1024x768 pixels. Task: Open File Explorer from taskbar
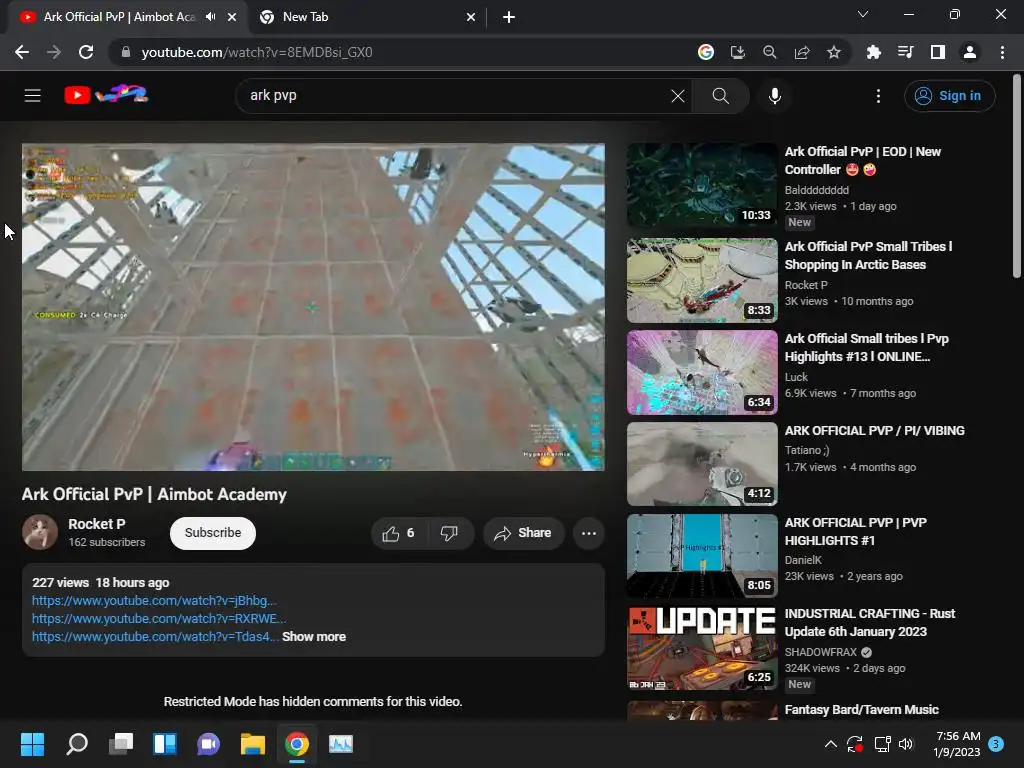pyautogui.click(x=253, y=744)
